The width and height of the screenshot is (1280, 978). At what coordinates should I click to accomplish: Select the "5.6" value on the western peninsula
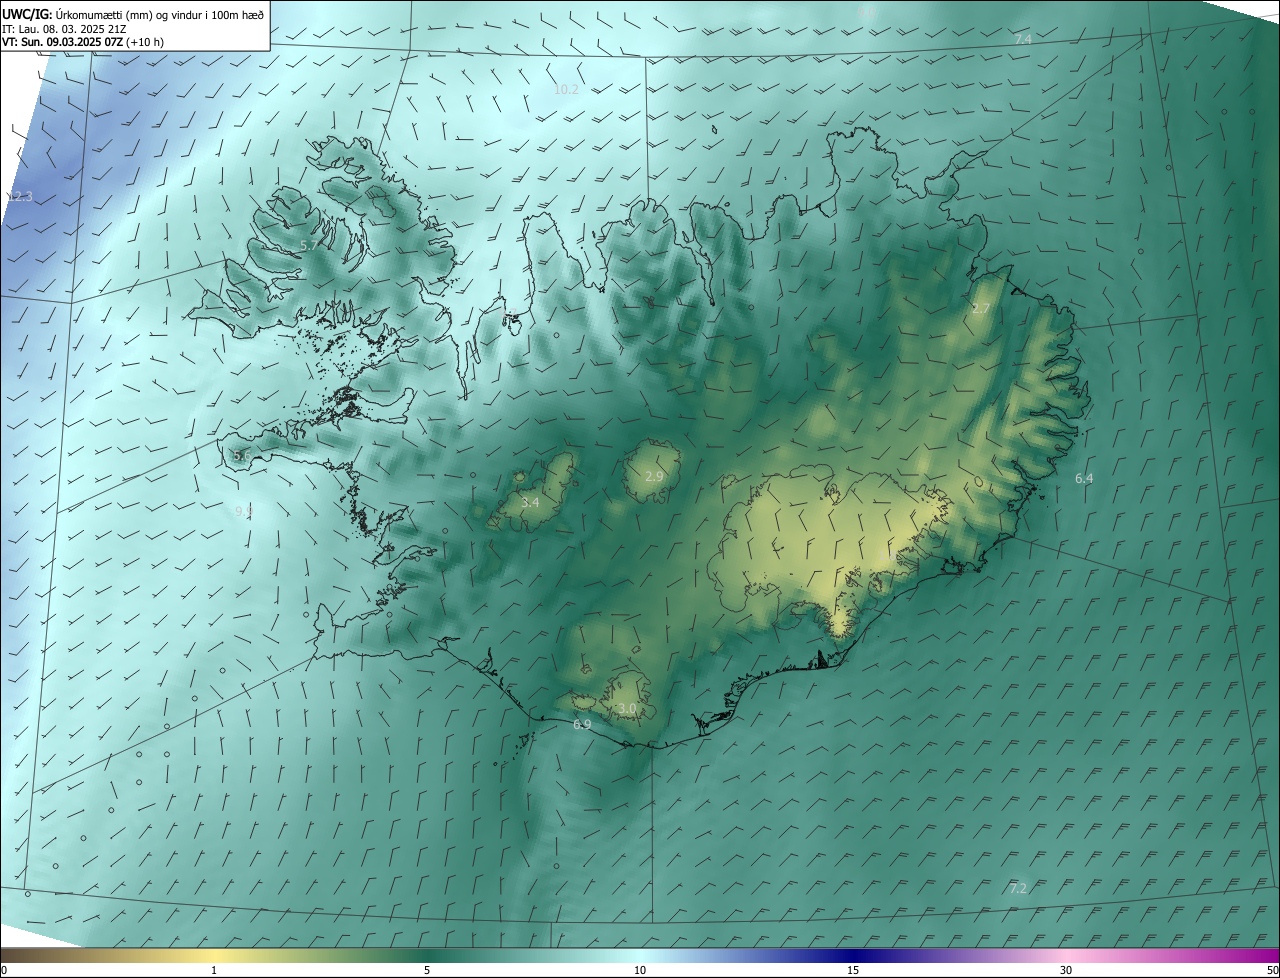point(242,456)
